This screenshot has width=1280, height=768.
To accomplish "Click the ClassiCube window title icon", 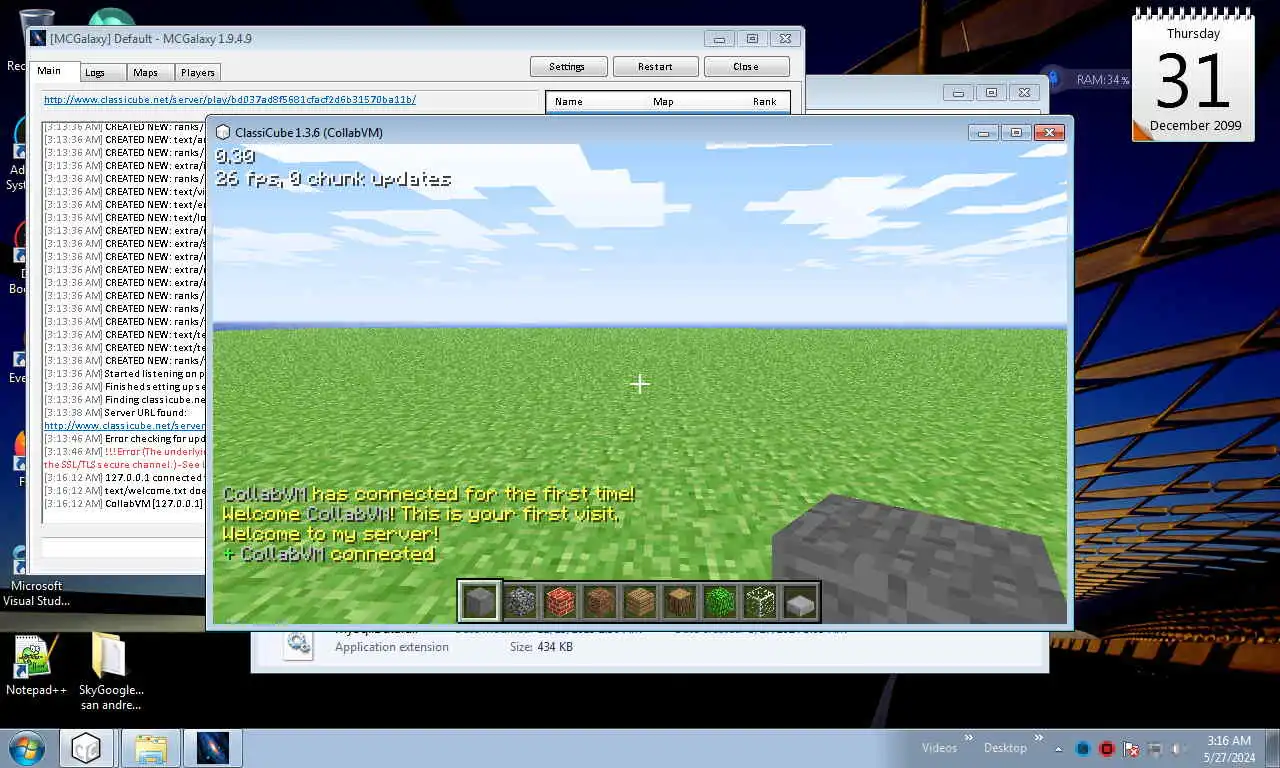I will point(223,132).
